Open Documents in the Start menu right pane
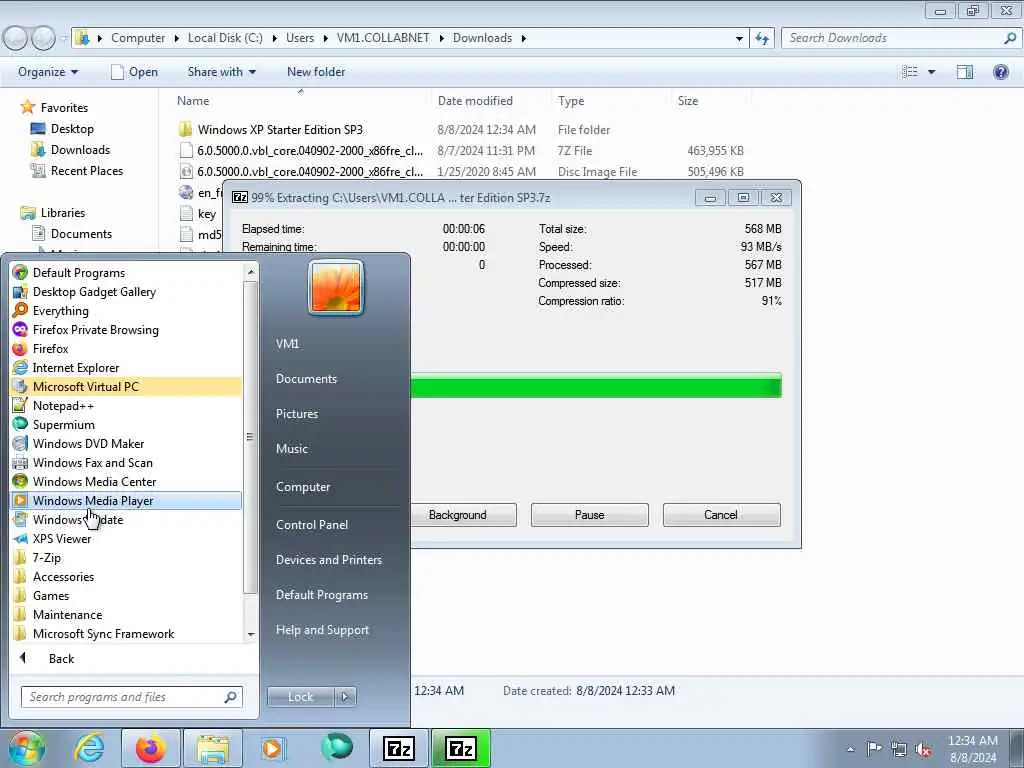 [x=306, y=379]
